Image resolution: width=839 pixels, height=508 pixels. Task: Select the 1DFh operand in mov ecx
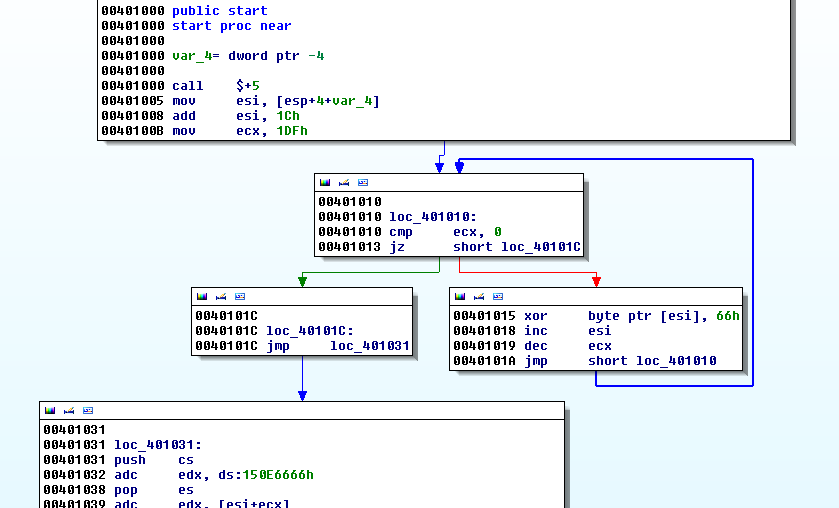click(292, 131)
